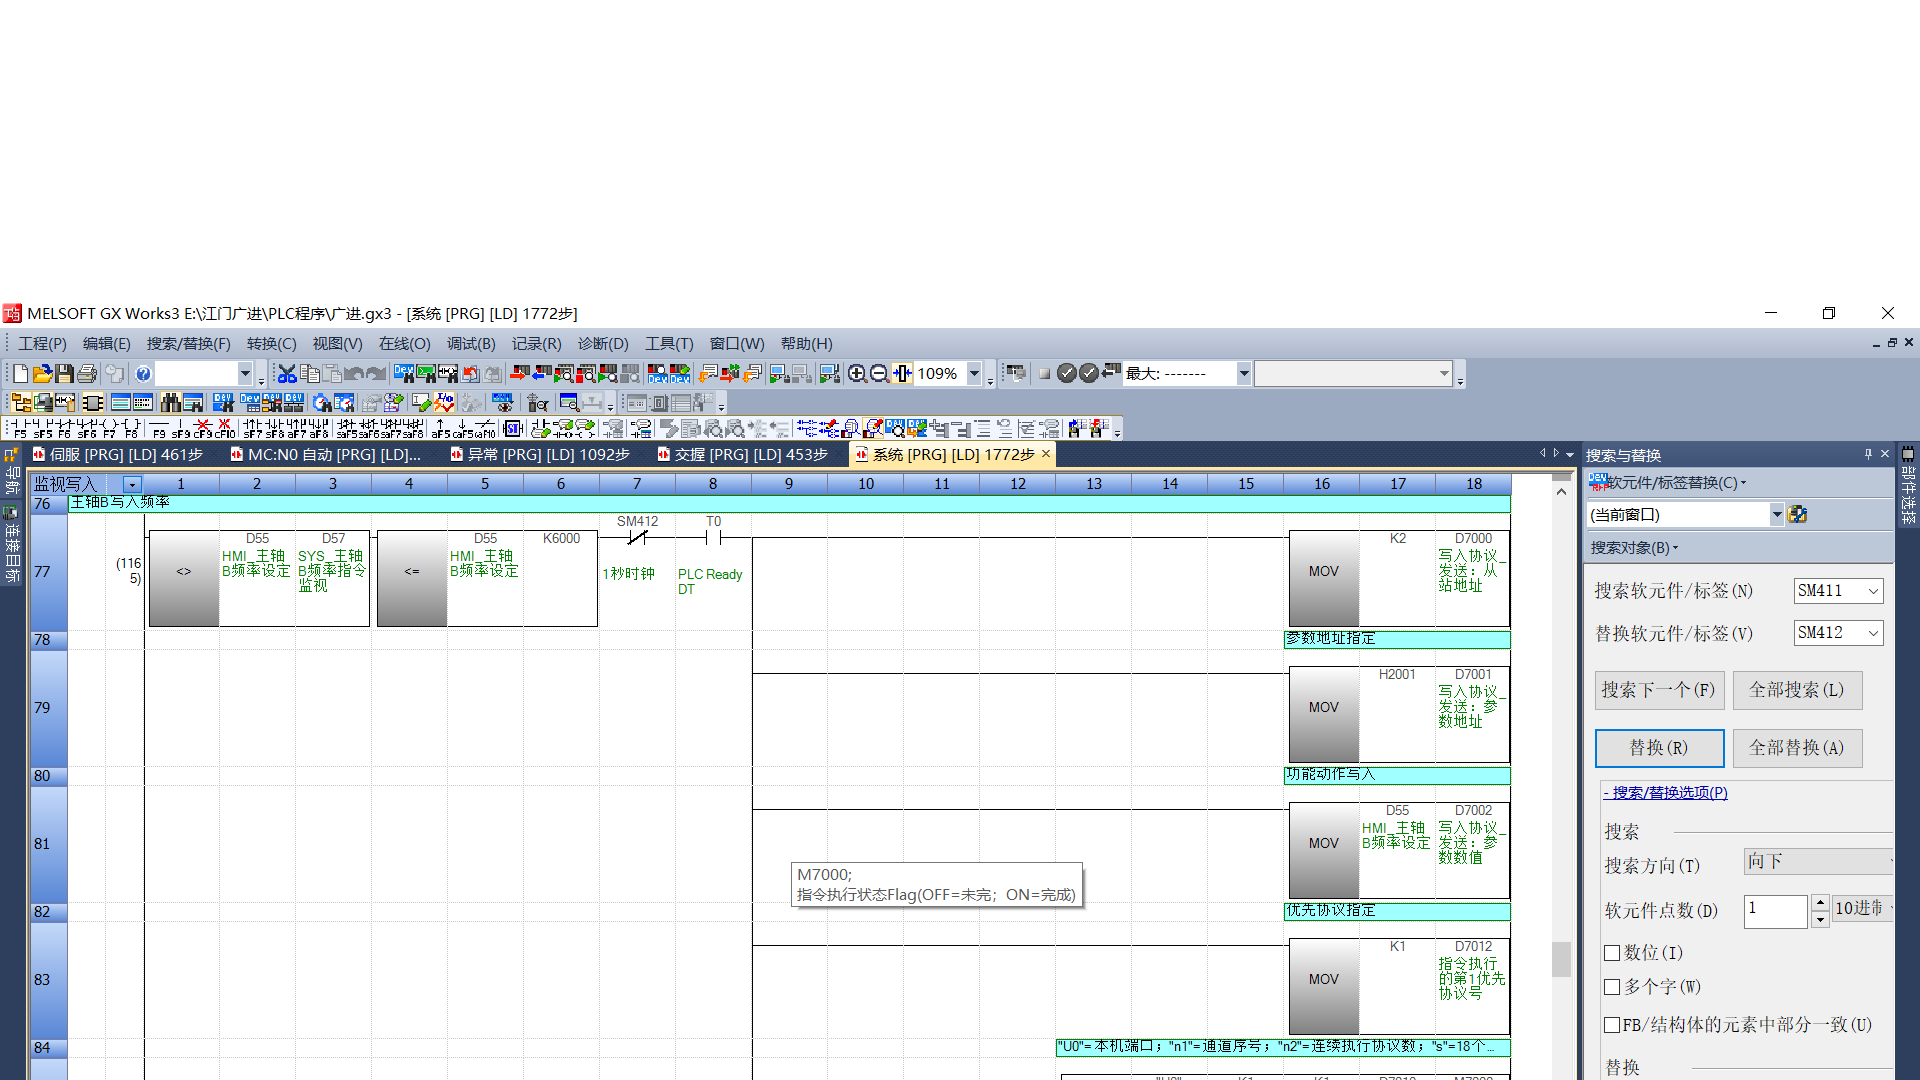Click the Zoom out magnifier icon
1920x1080 pixels.
click(x=879, y=374)
